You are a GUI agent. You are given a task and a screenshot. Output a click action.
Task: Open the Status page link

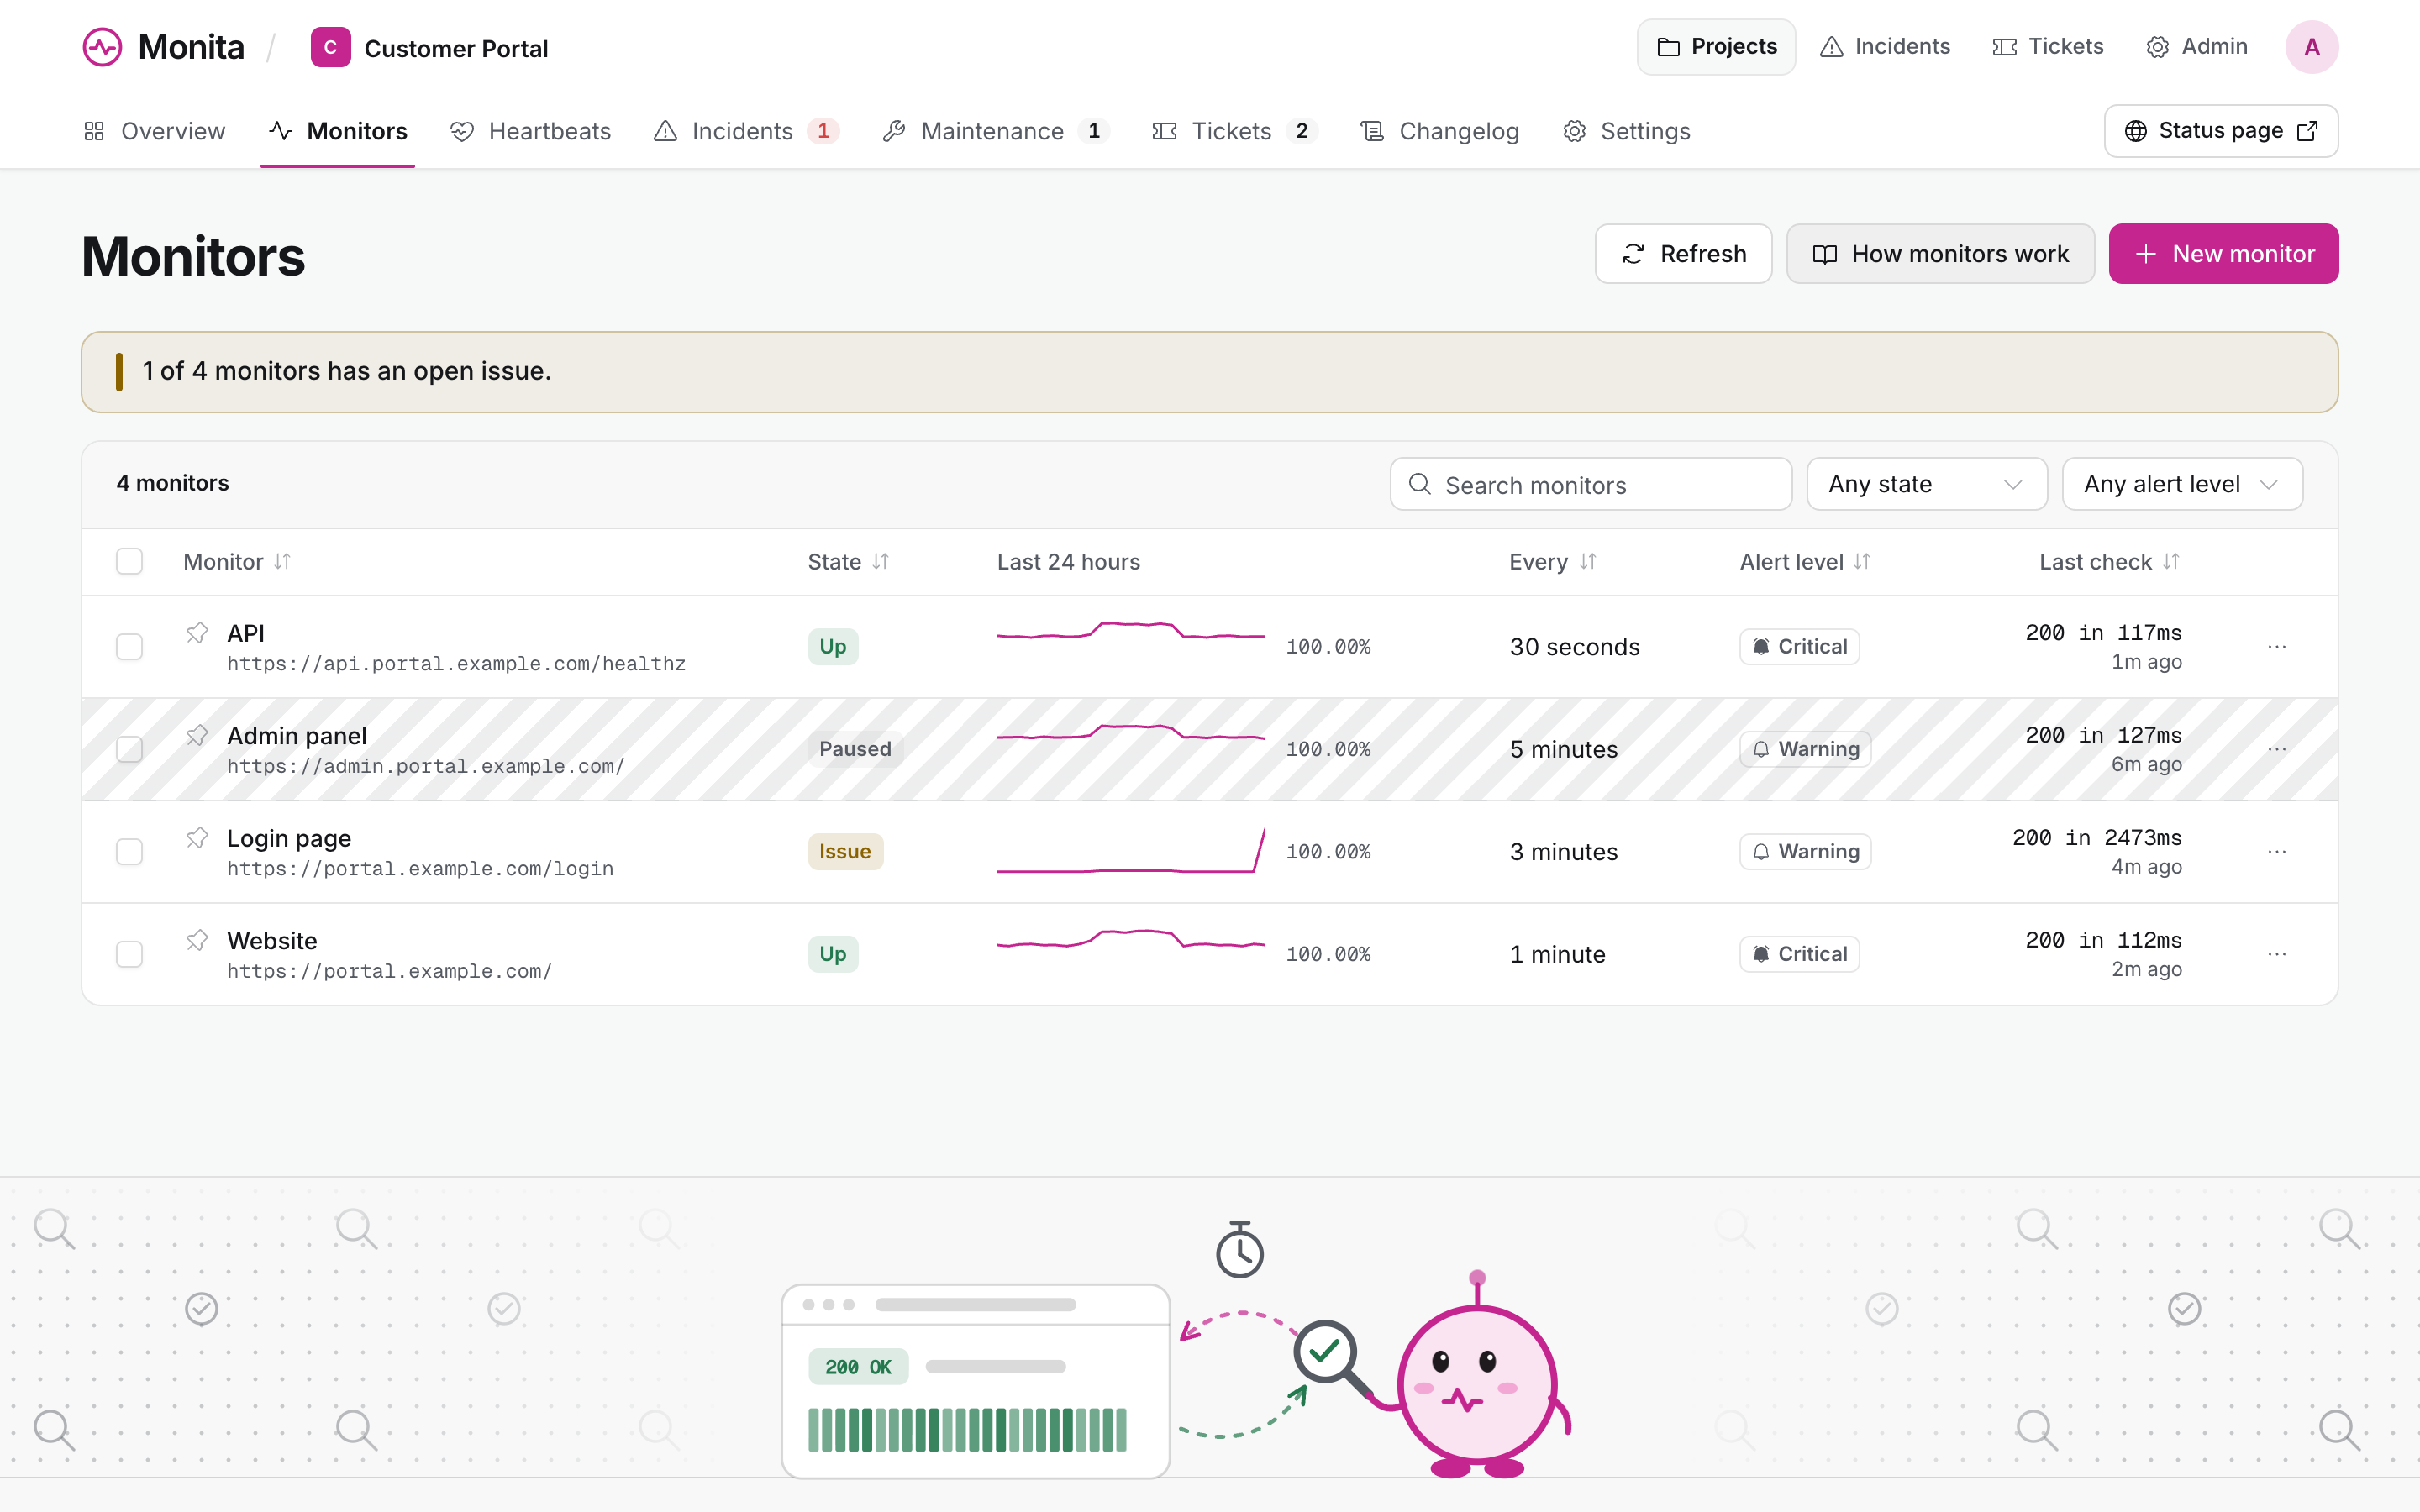[2220, 131]
